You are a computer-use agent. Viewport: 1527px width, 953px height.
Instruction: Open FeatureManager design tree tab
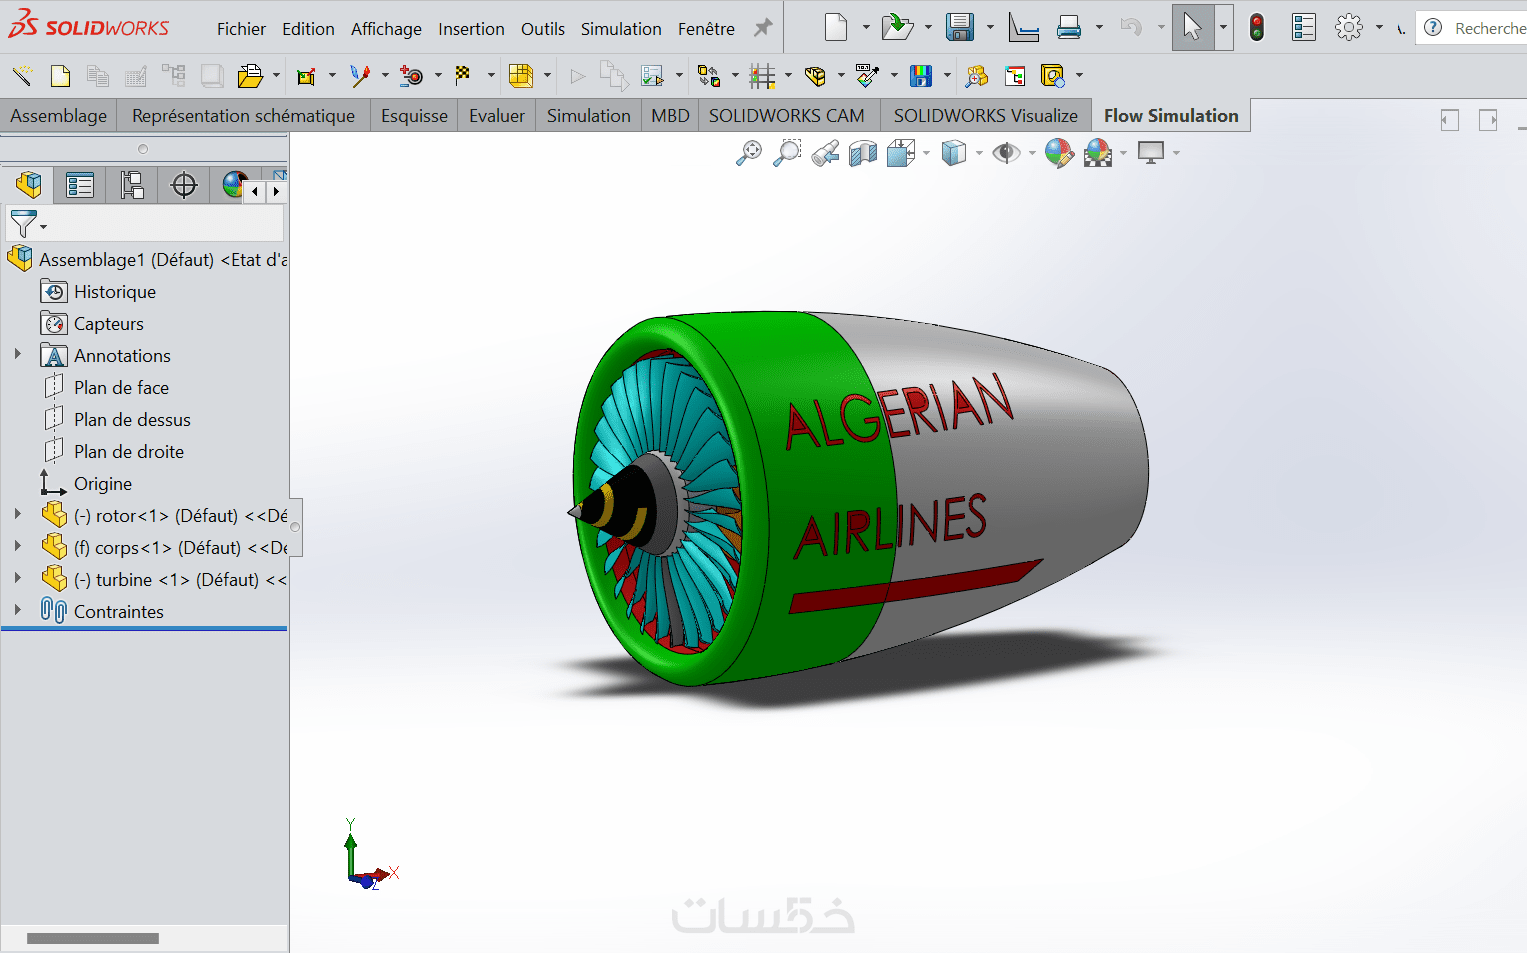(x=28, y=185)
